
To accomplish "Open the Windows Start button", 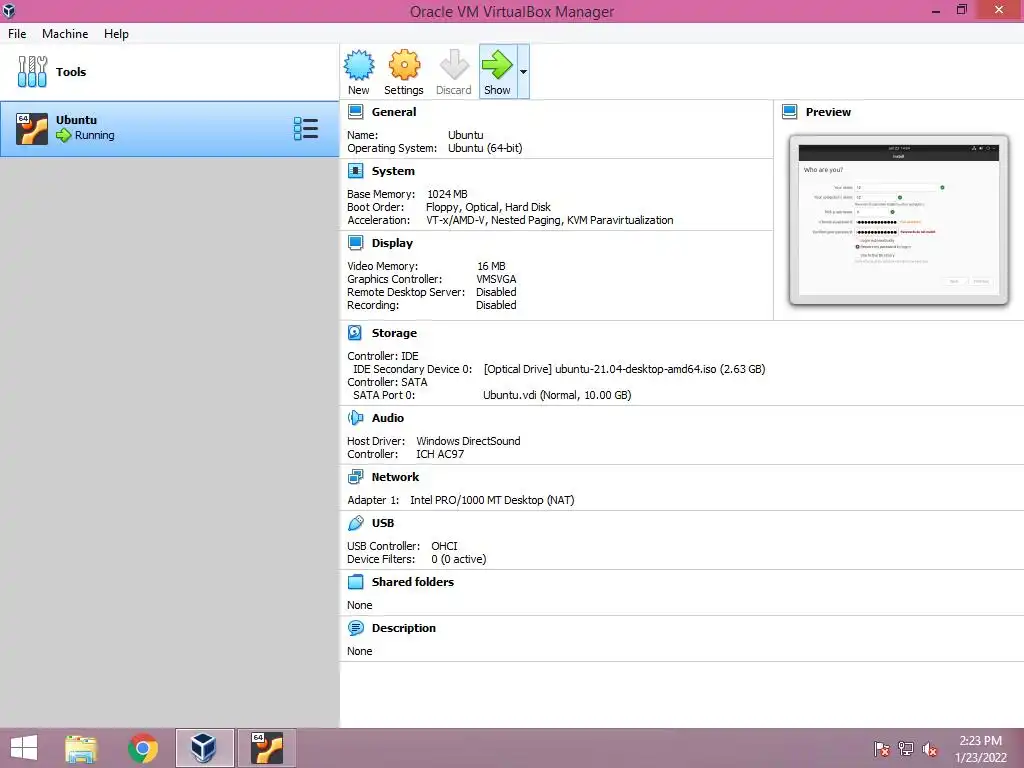I will pyautogui.click(x=24, y=748).
